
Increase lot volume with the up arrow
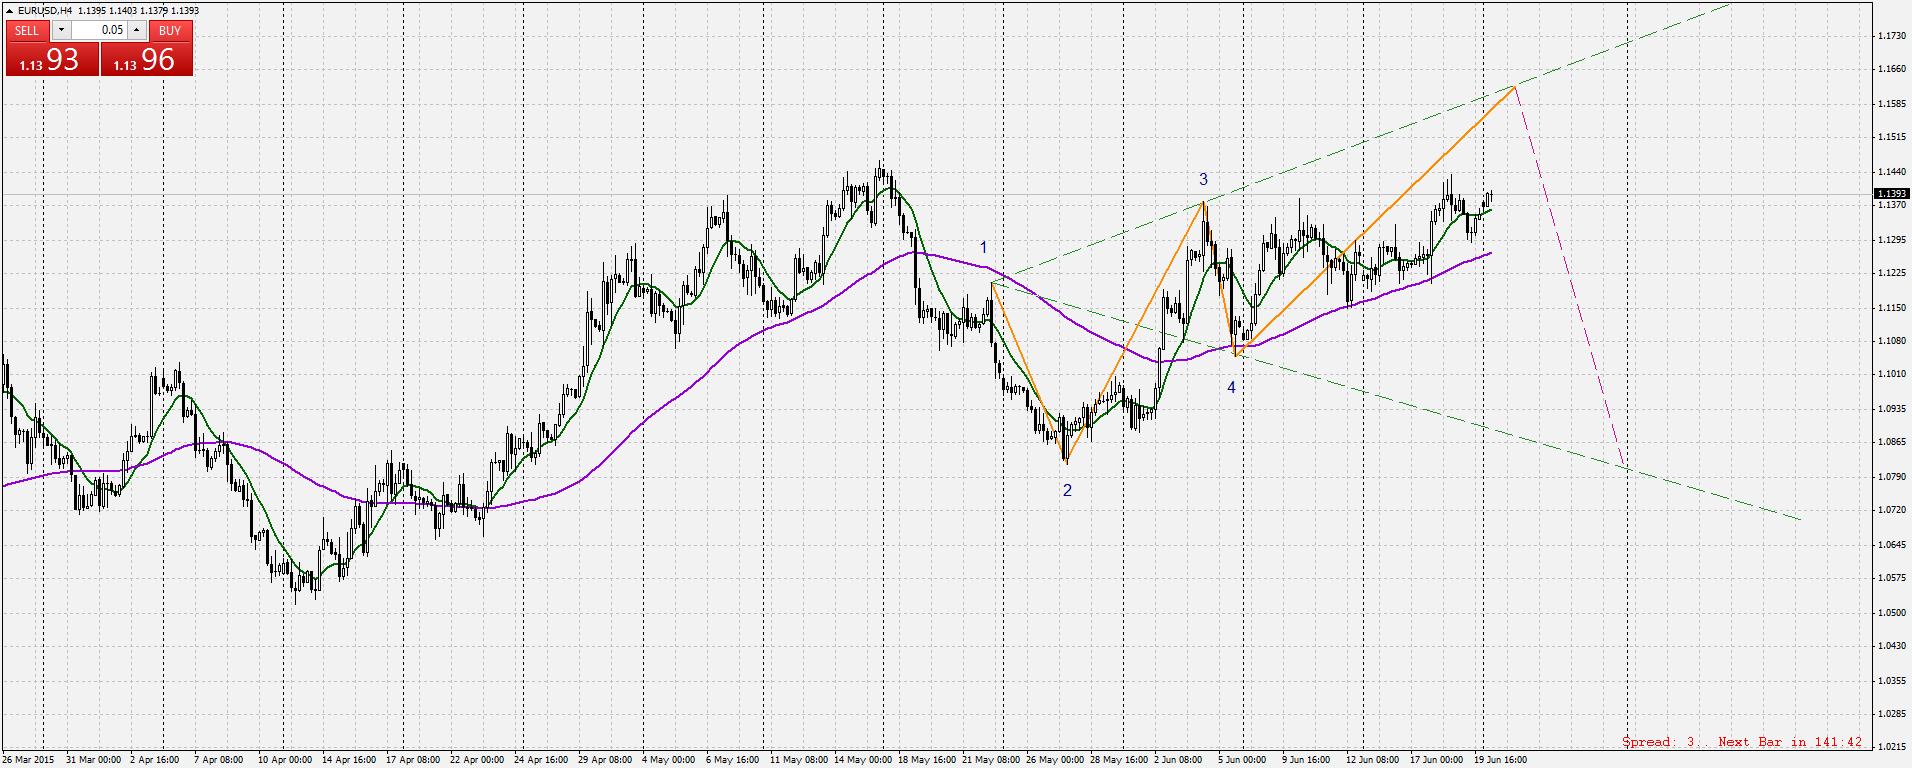137,30
